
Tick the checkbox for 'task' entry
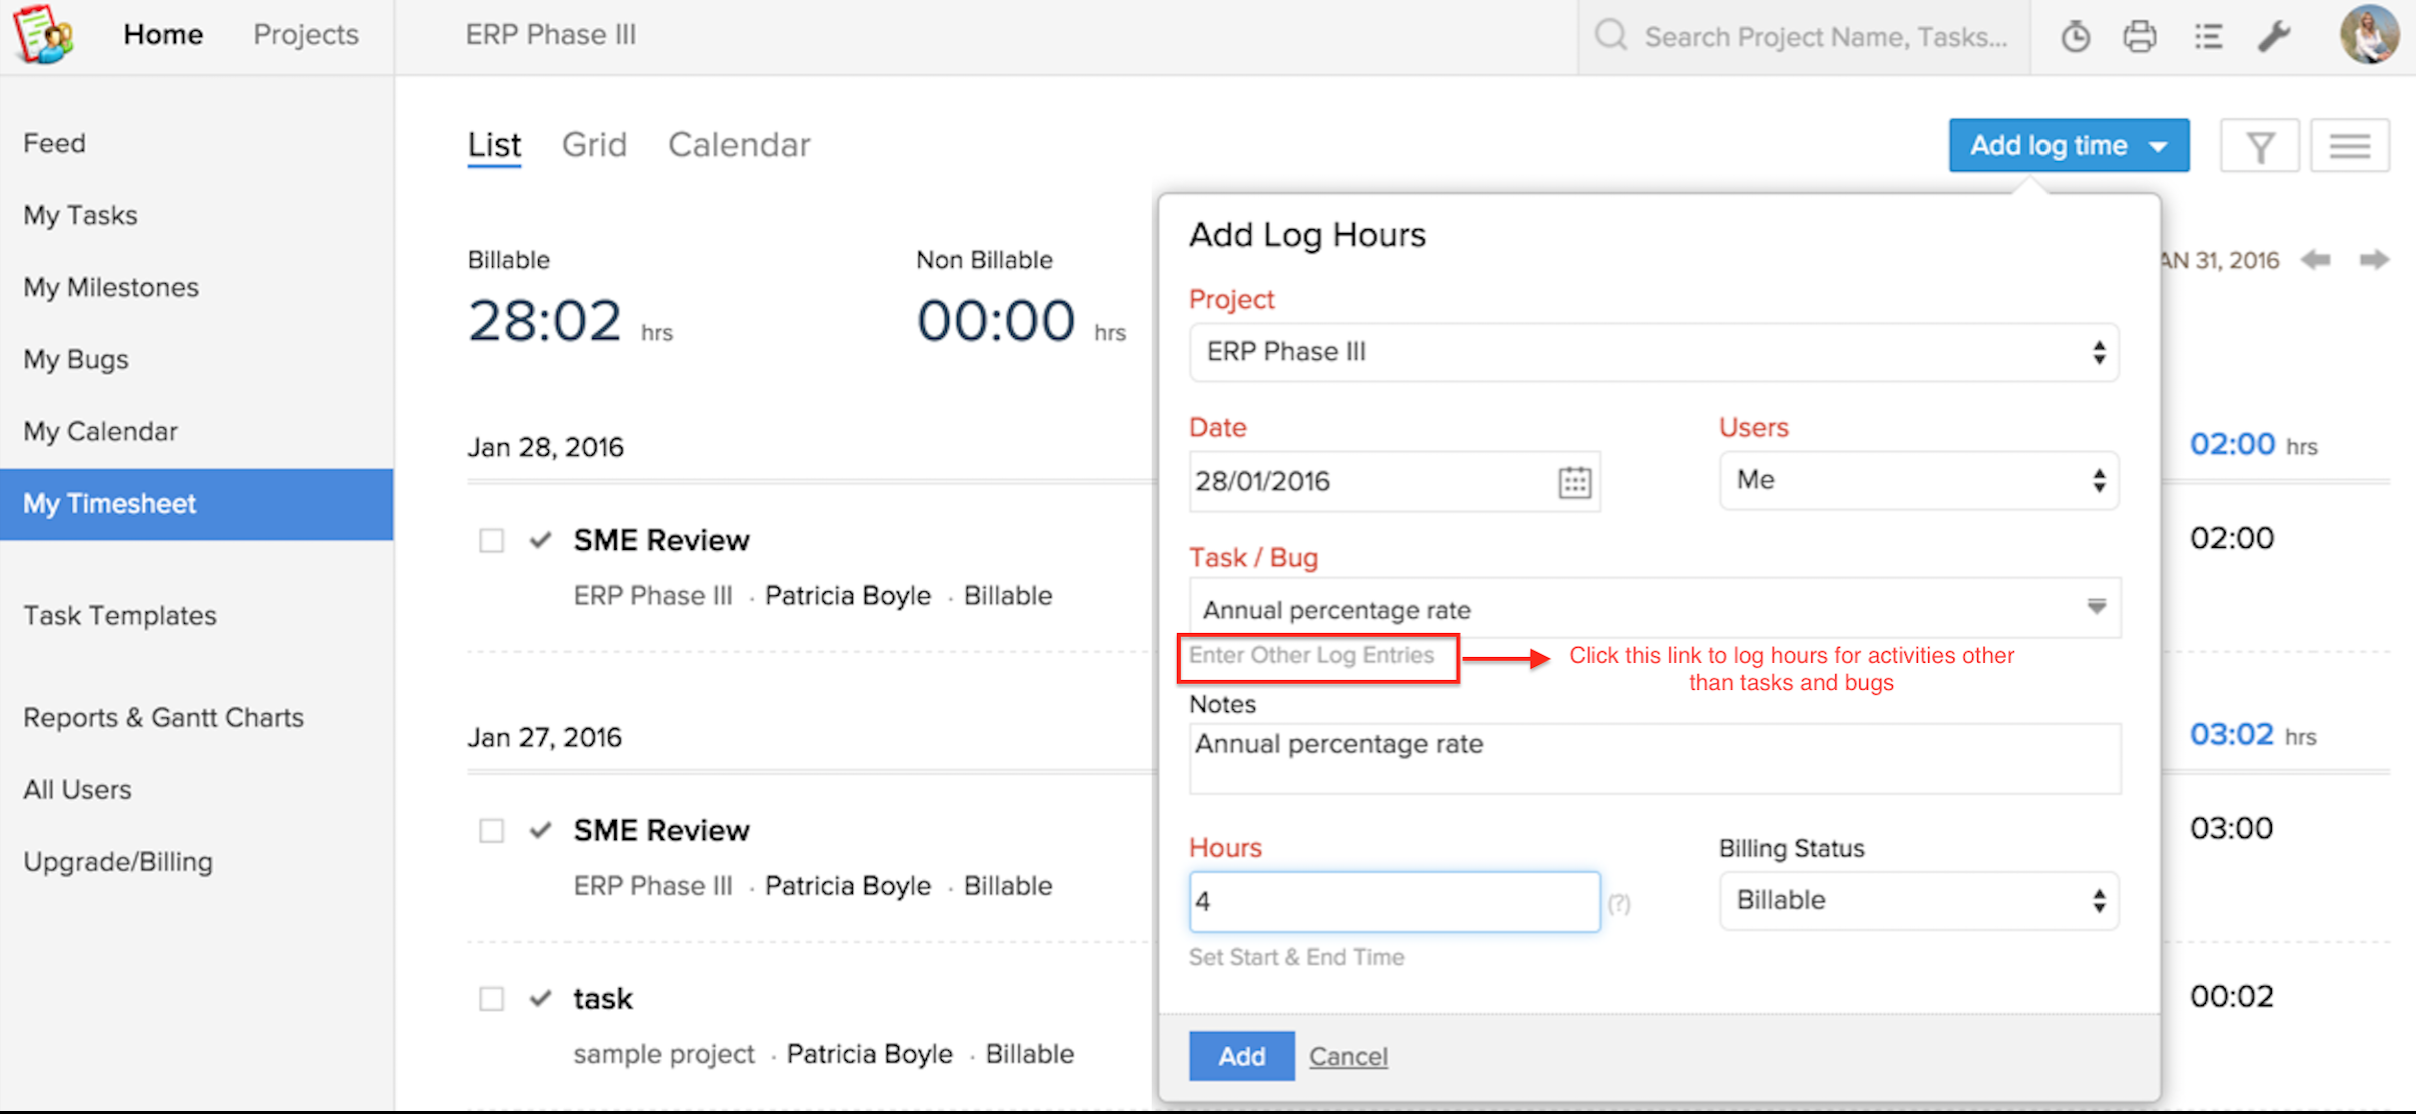(x=491, y=999)
